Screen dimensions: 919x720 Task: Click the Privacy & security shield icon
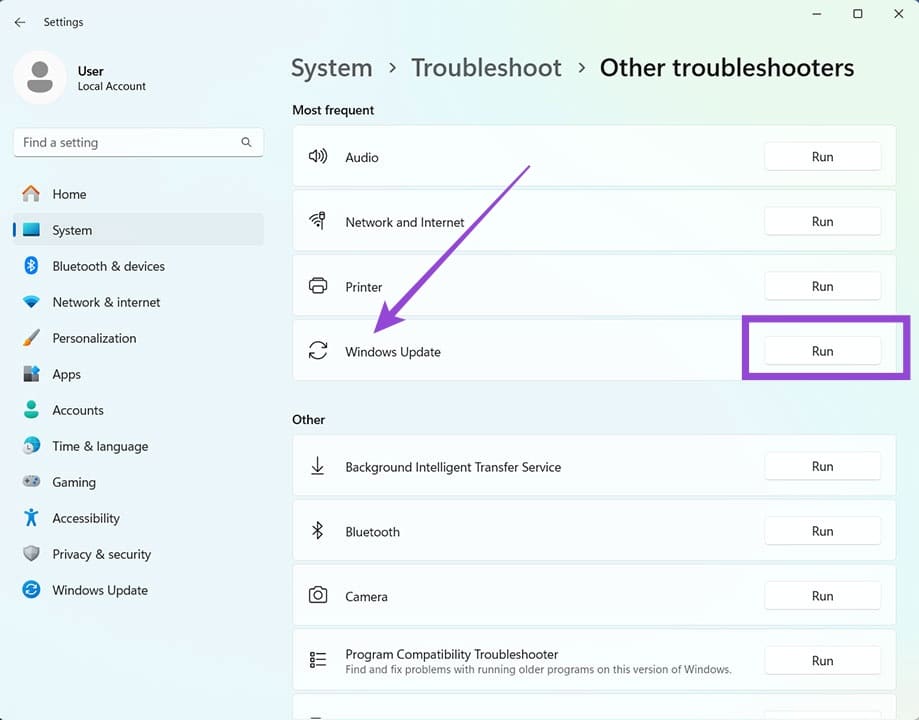coord(31,554)
